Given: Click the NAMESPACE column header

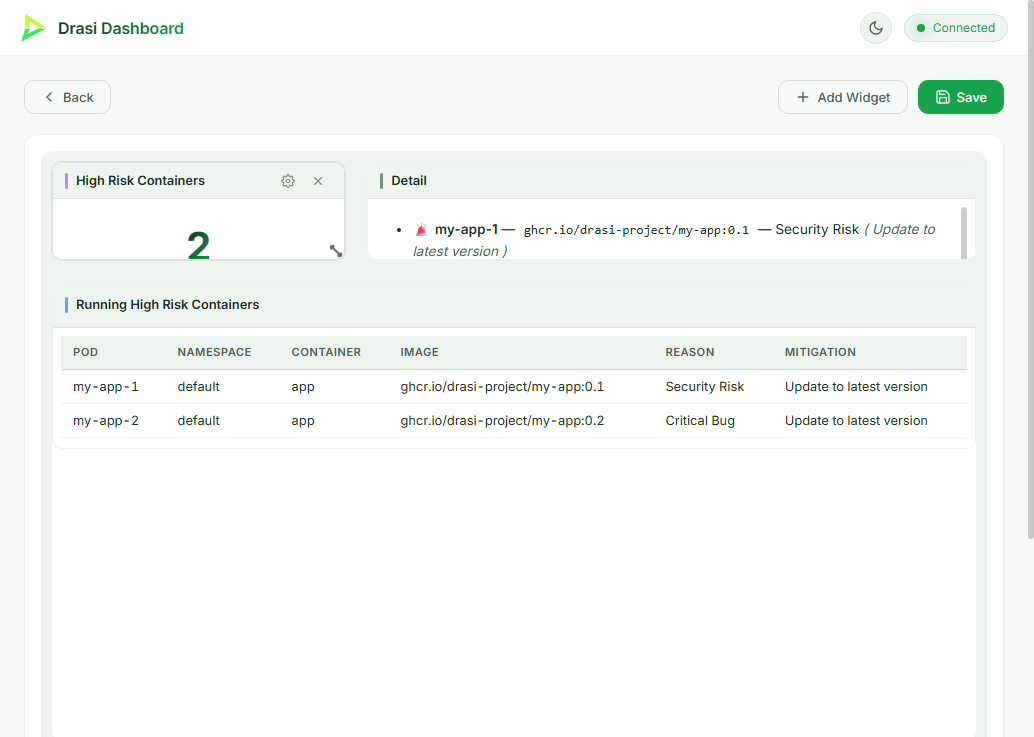Looking at the screenshot, I should click(214, 352).
